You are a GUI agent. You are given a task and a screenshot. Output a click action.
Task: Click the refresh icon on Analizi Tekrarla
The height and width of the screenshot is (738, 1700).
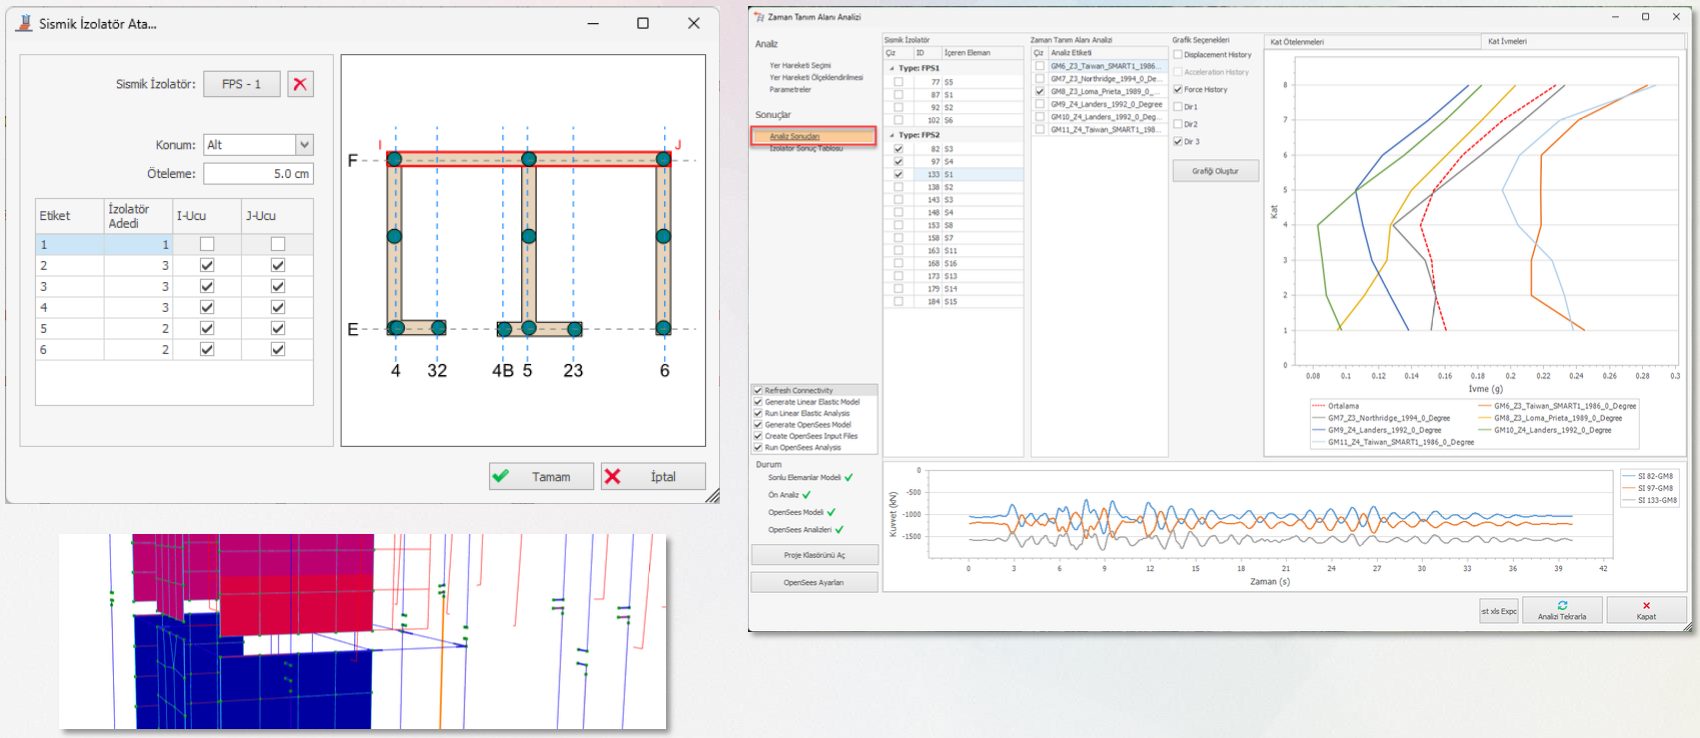point(1562,605)
